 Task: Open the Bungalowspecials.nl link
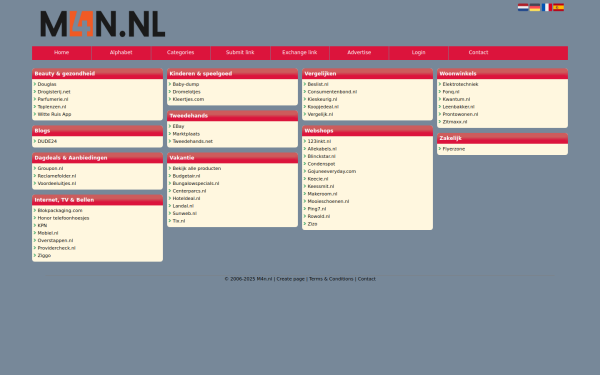pyautogui.click(x=196, y=183)
